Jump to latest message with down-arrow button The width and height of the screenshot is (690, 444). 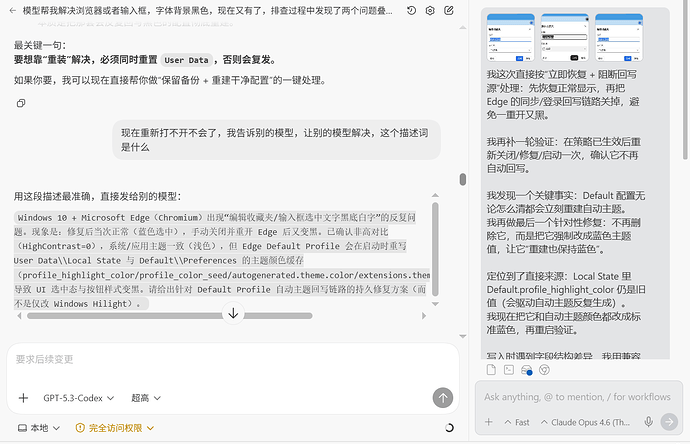pos(233,313)
